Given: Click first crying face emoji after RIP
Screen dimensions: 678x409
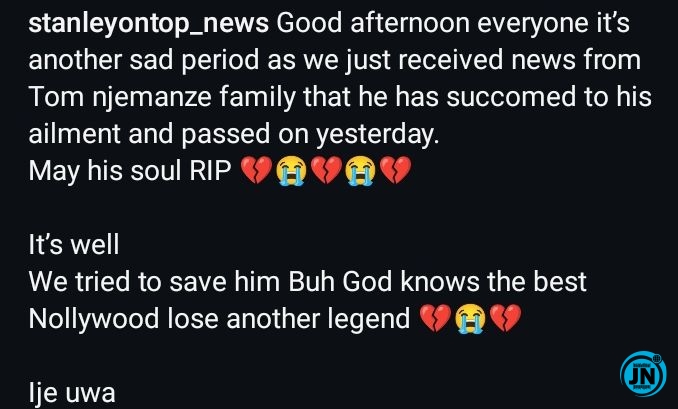Looking at the screenshot, I should pos(291,170).
